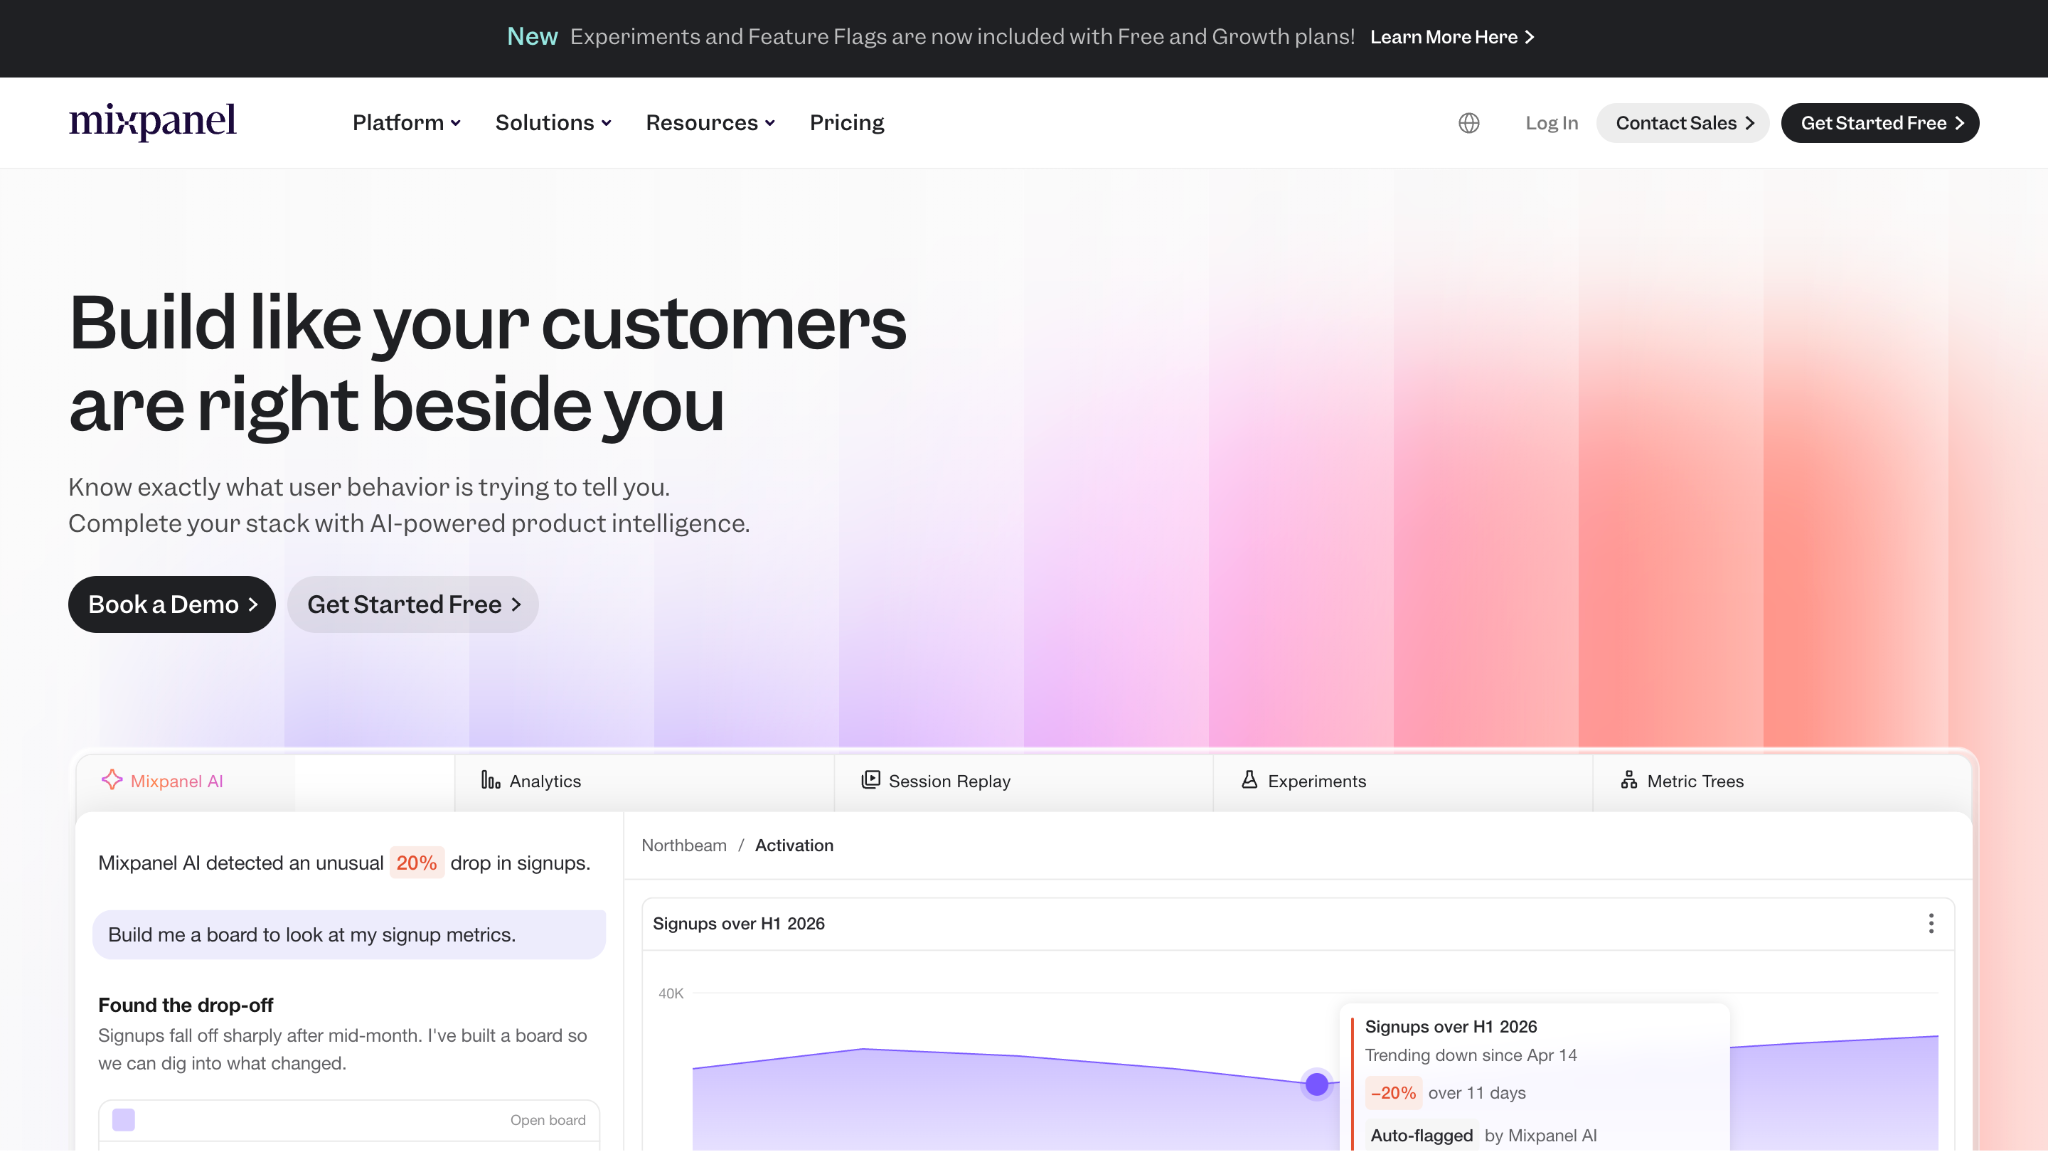Open the language globe icon
The width and height of the screenshot is (2048, 1151).
tap(1469, 123)
